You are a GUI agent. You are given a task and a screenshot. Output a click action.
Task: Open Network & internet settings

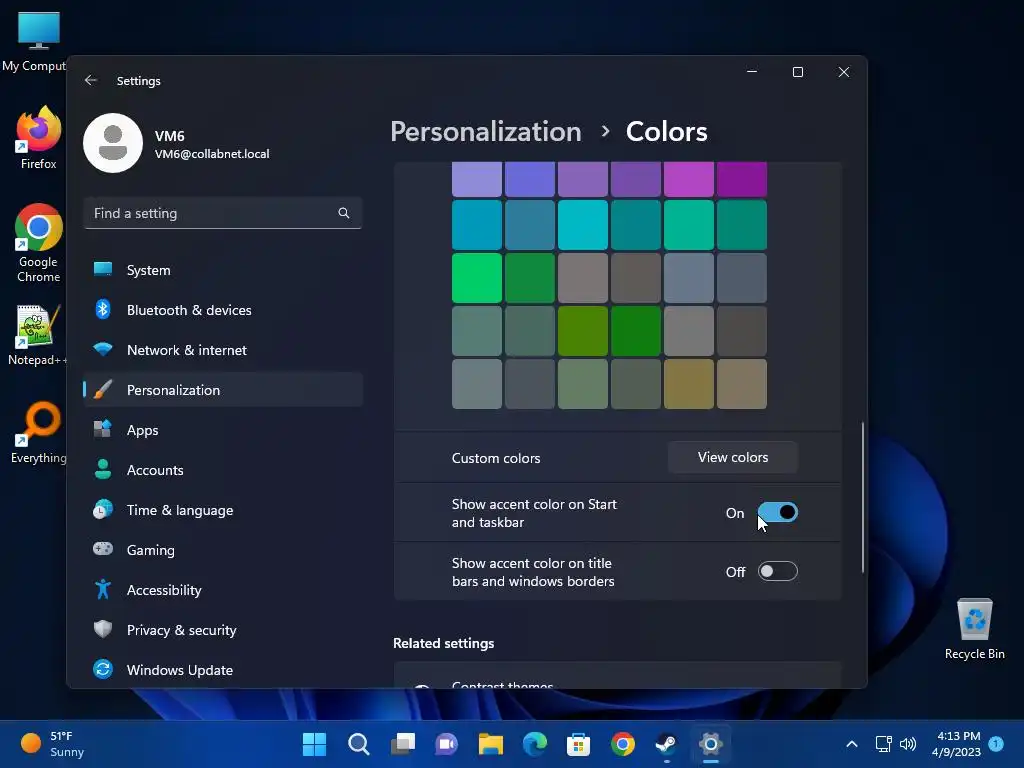pyautogui.click(x=223, y=350)
